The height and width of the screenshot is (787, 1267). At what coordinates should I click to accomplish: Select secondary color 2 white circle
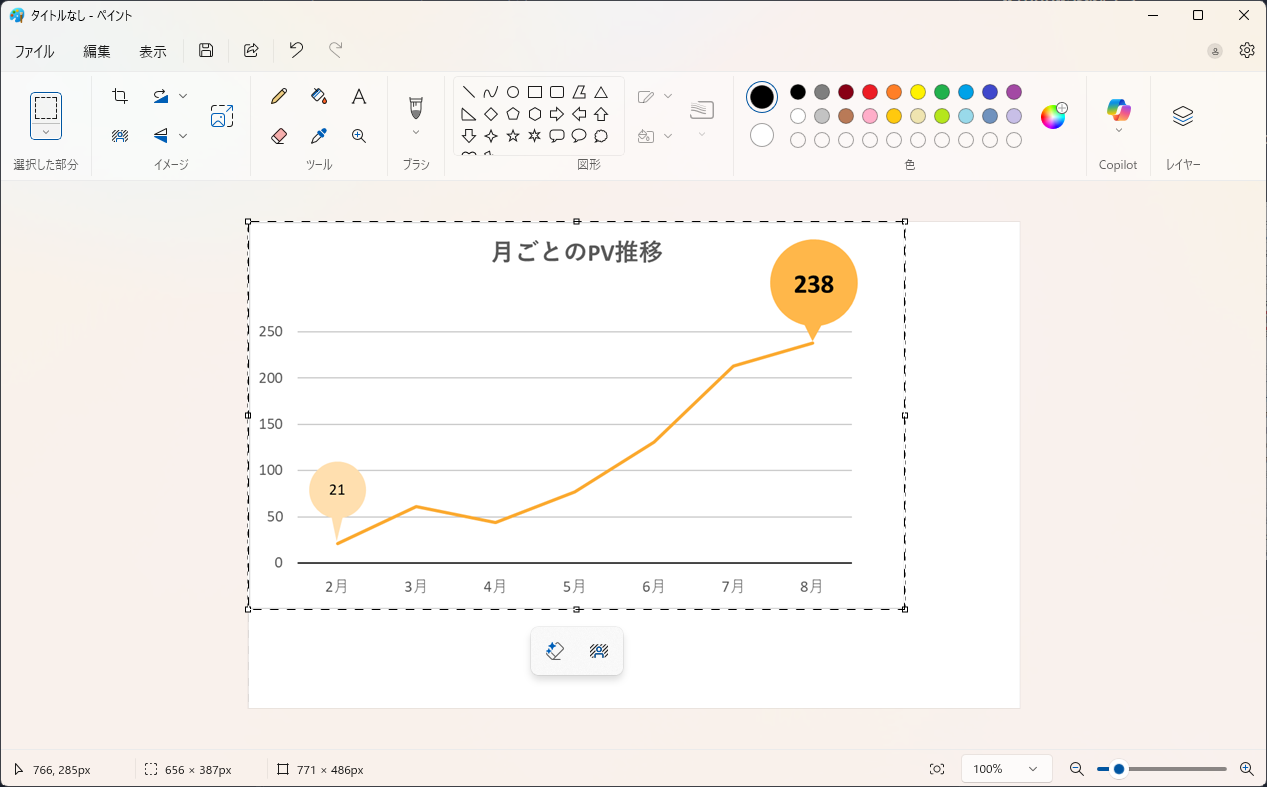click(762, 135)
